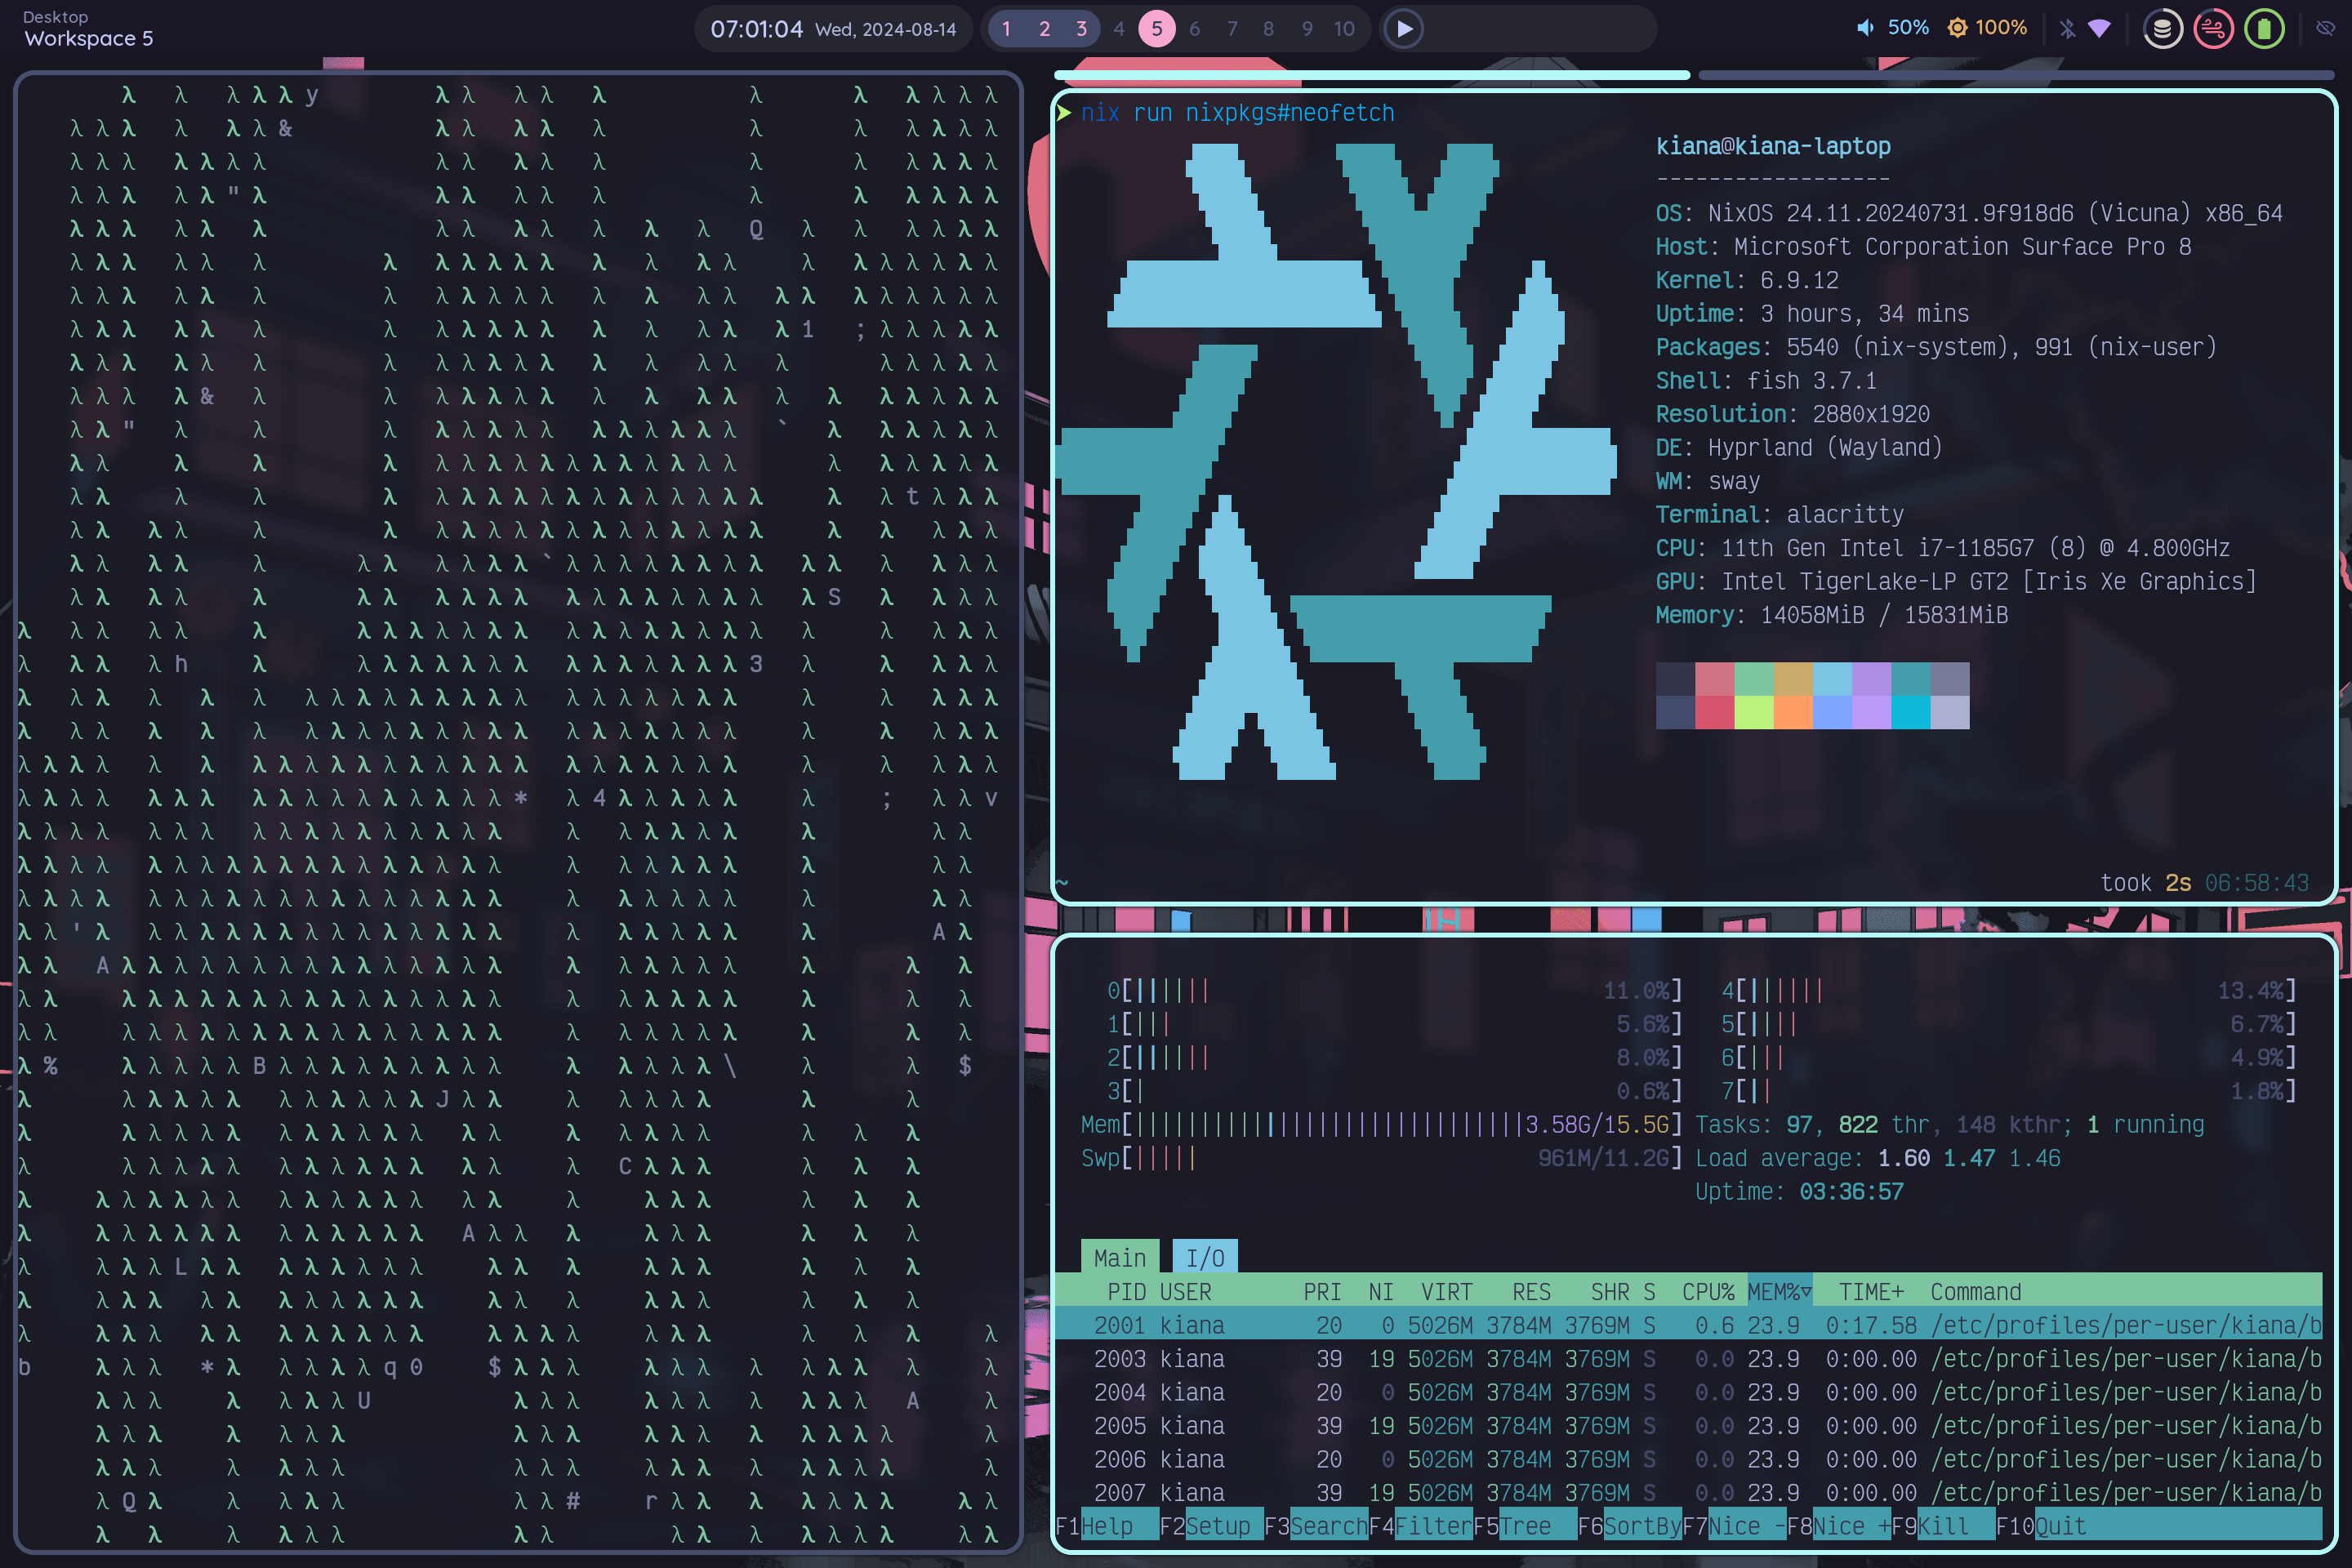2352x1568 pixels.
Task: Click the volume speaker icon in the status bar
Action: tap(1866, 27)
